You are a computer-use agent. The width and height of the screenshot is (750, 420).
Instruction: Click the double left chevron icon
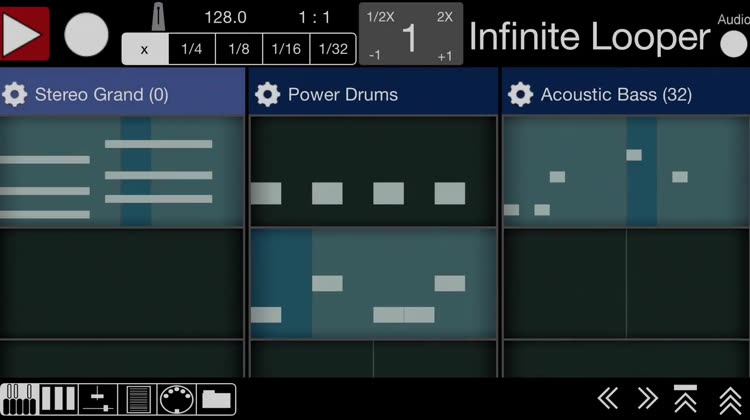(x=608, y=398)
